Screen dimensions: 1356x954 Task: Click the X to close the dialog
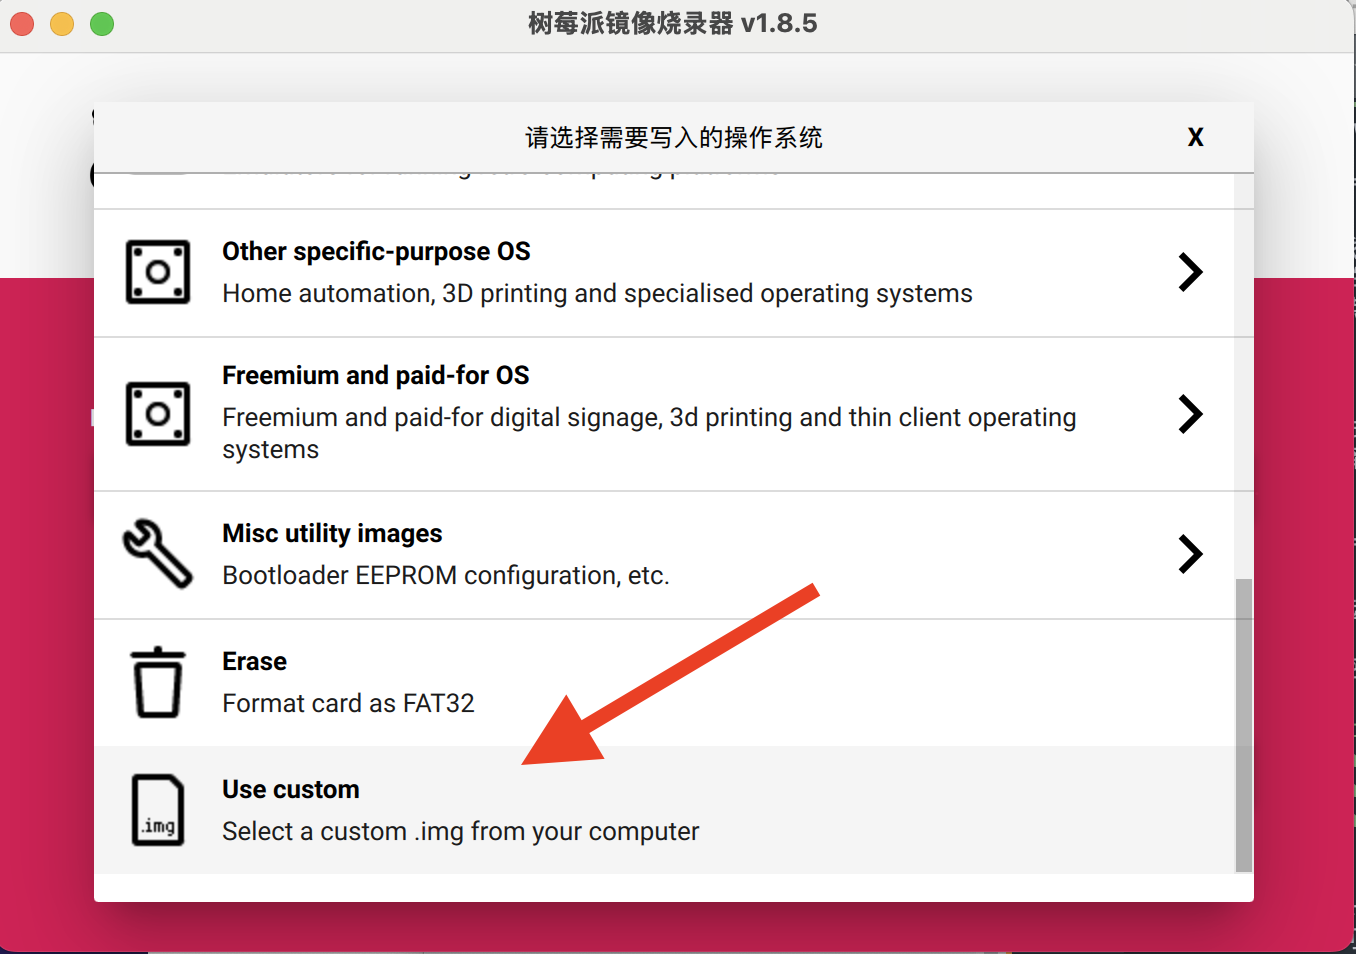coord(1195,137)
